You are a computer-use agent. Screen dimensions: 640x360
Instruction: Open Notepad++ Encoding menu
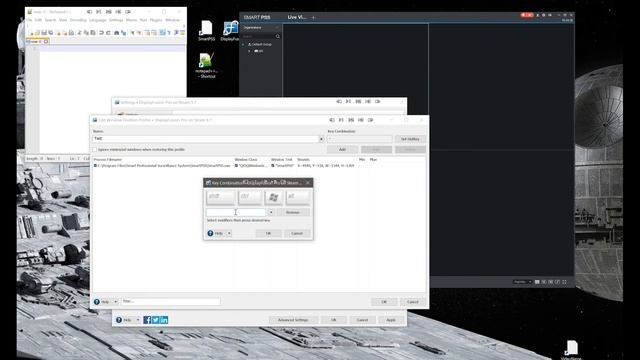tap(78, 20)
